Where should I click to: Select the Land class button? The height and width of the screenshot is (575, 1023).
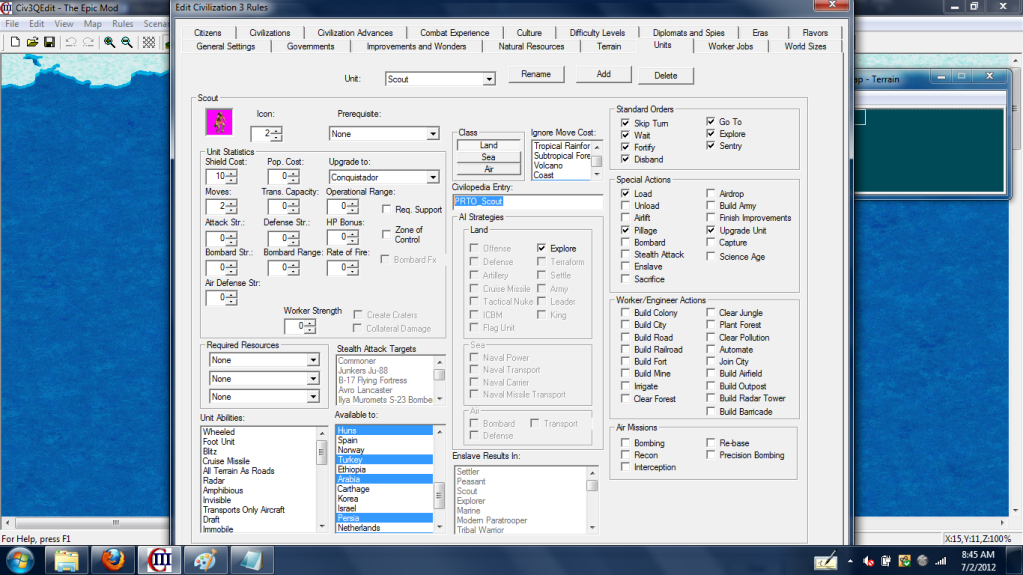click(x=489, y=146)
